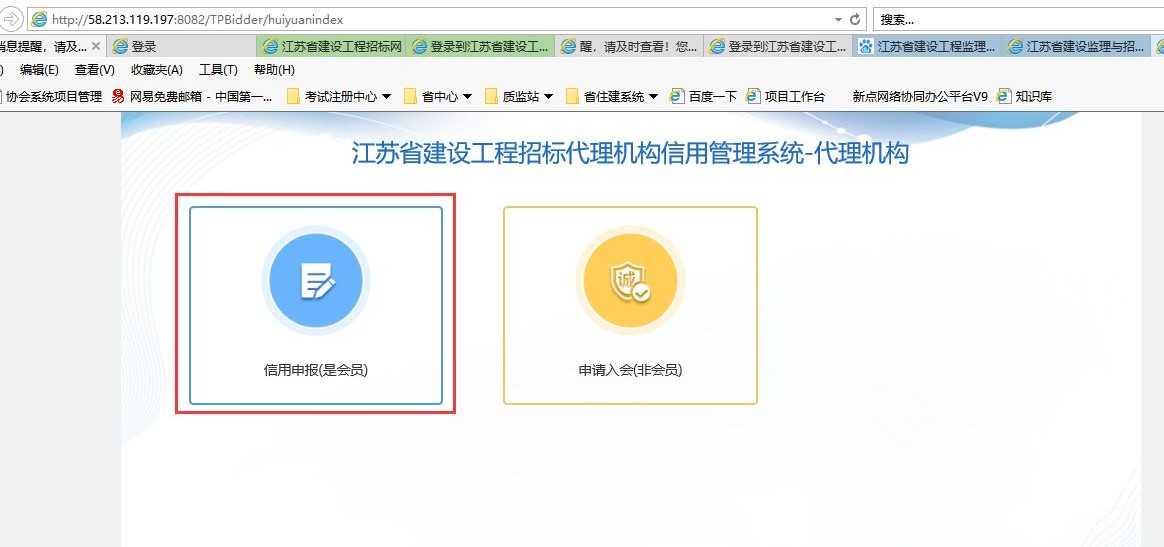
Task: Switch to 醒，请及时查看！您 tab
Action: pyautogui.click(x=630, y=47)
